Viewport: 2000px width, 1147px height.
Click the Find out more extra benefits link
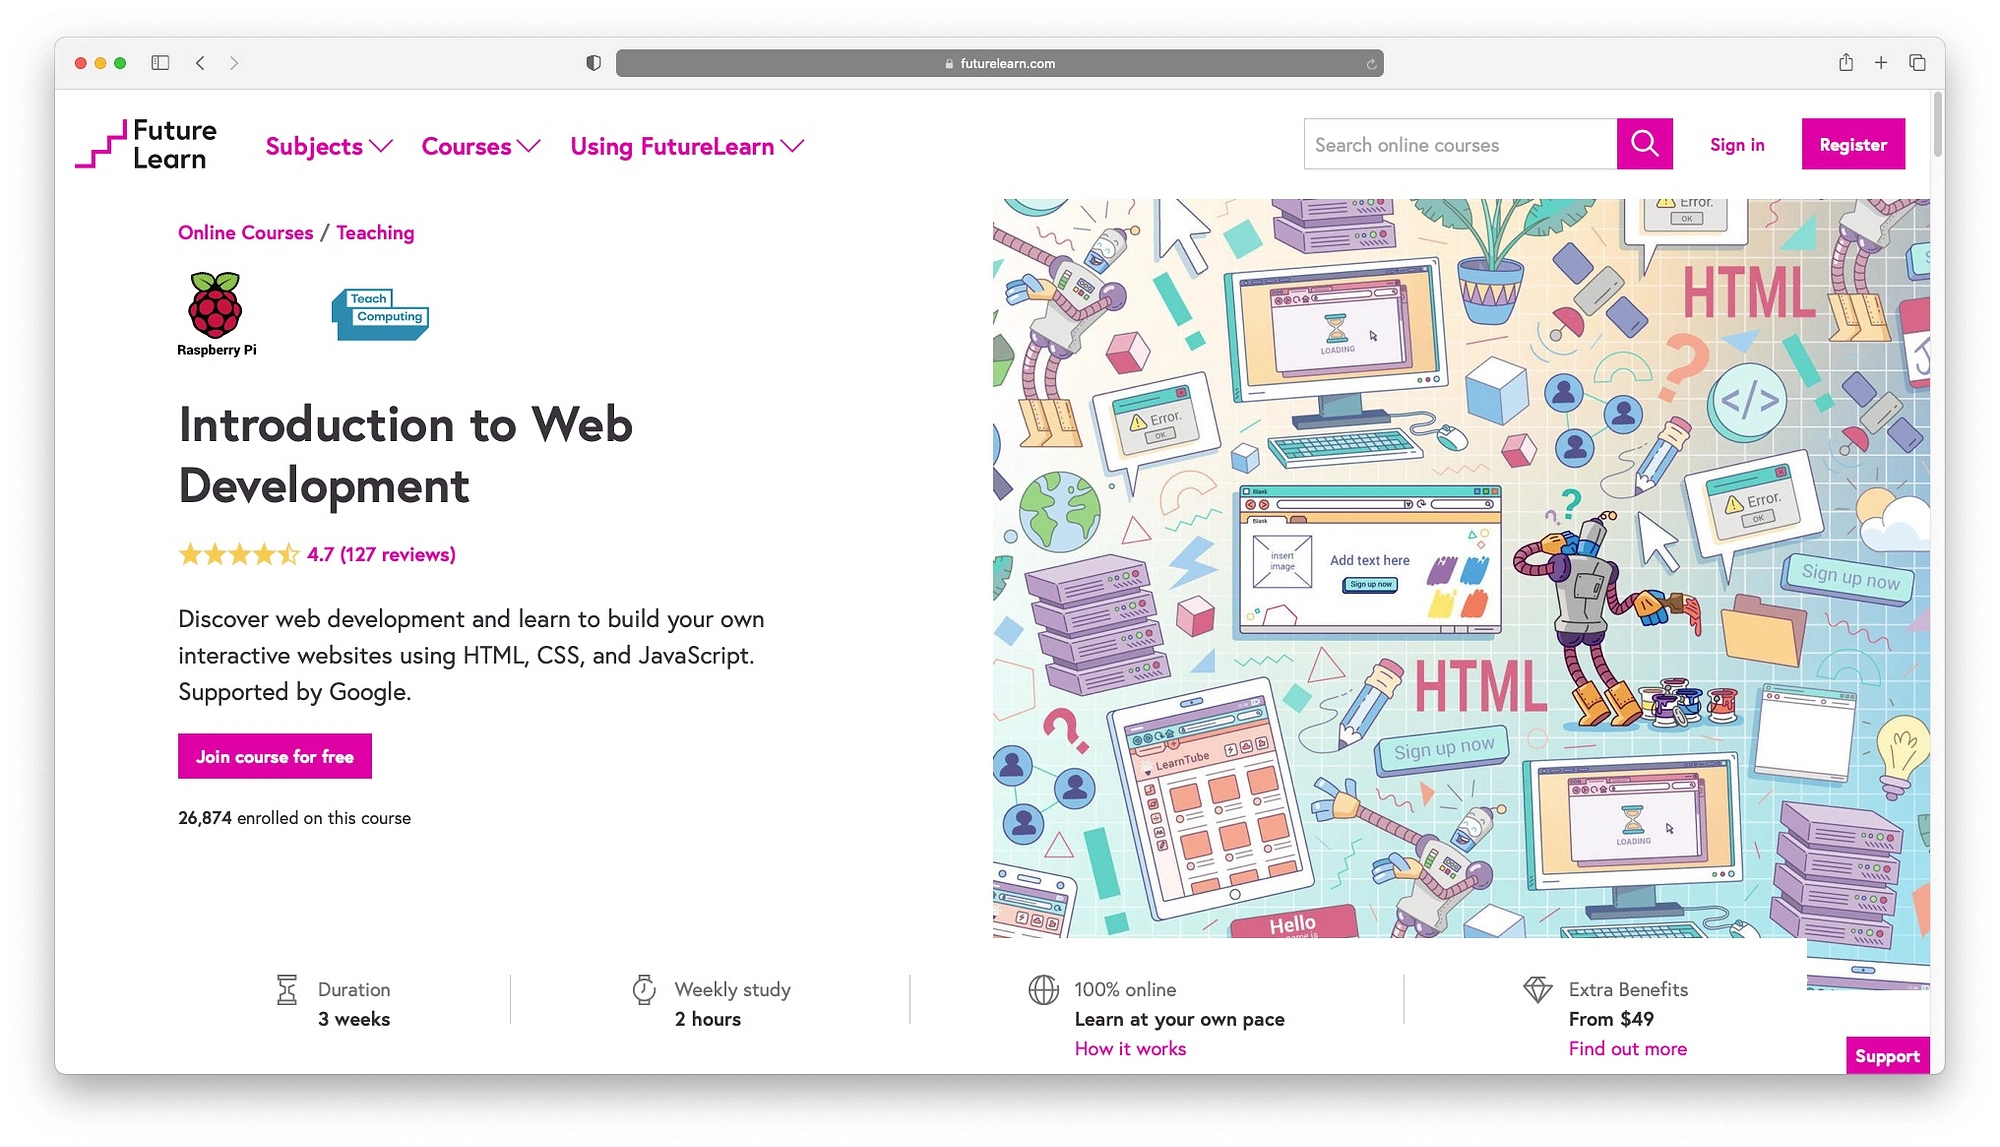1628,1048
